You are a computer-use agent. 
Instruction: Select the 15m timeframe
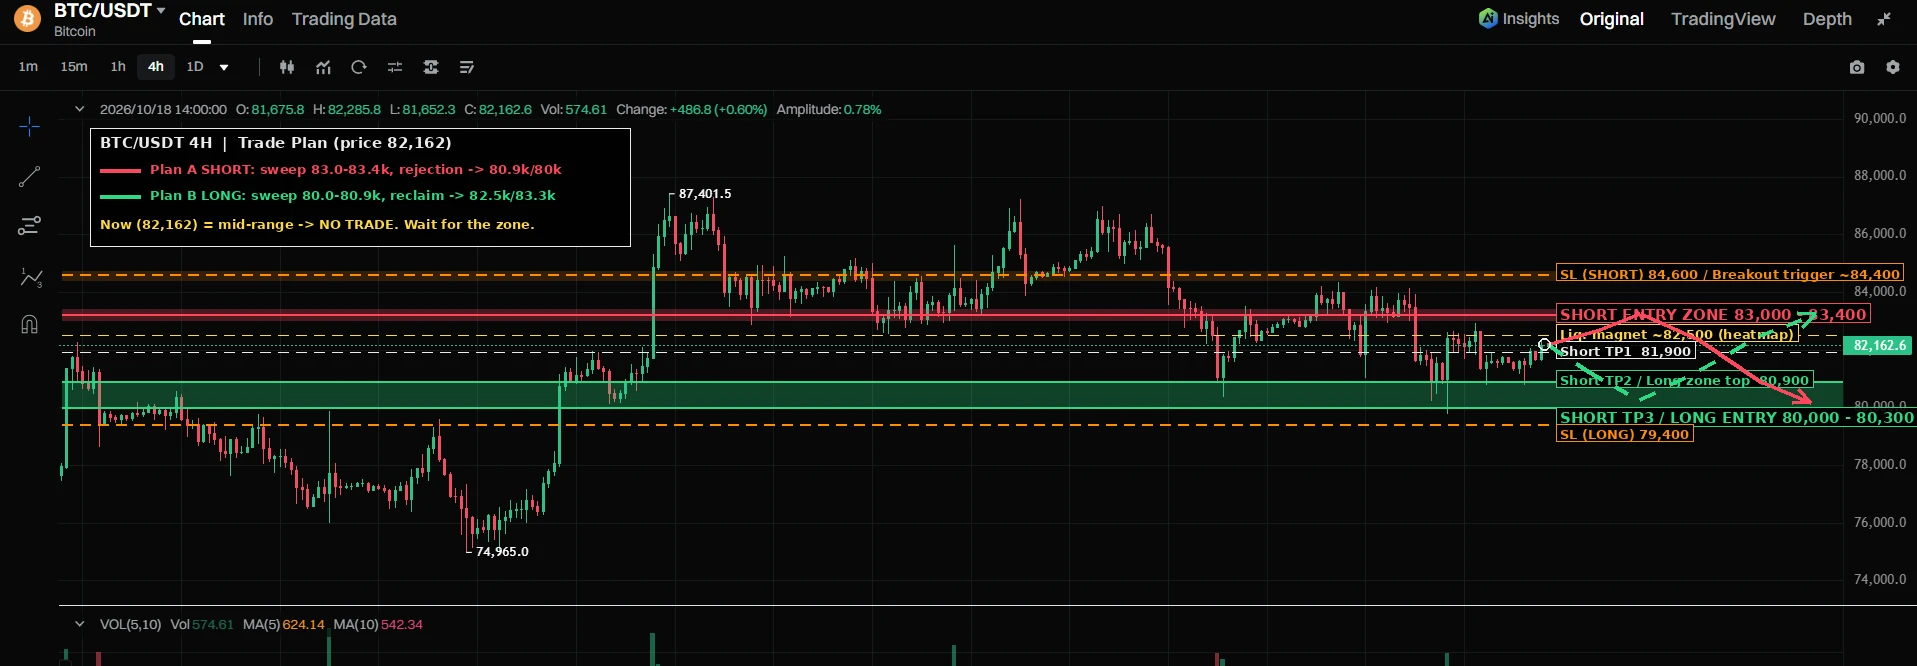coord(74,67)
